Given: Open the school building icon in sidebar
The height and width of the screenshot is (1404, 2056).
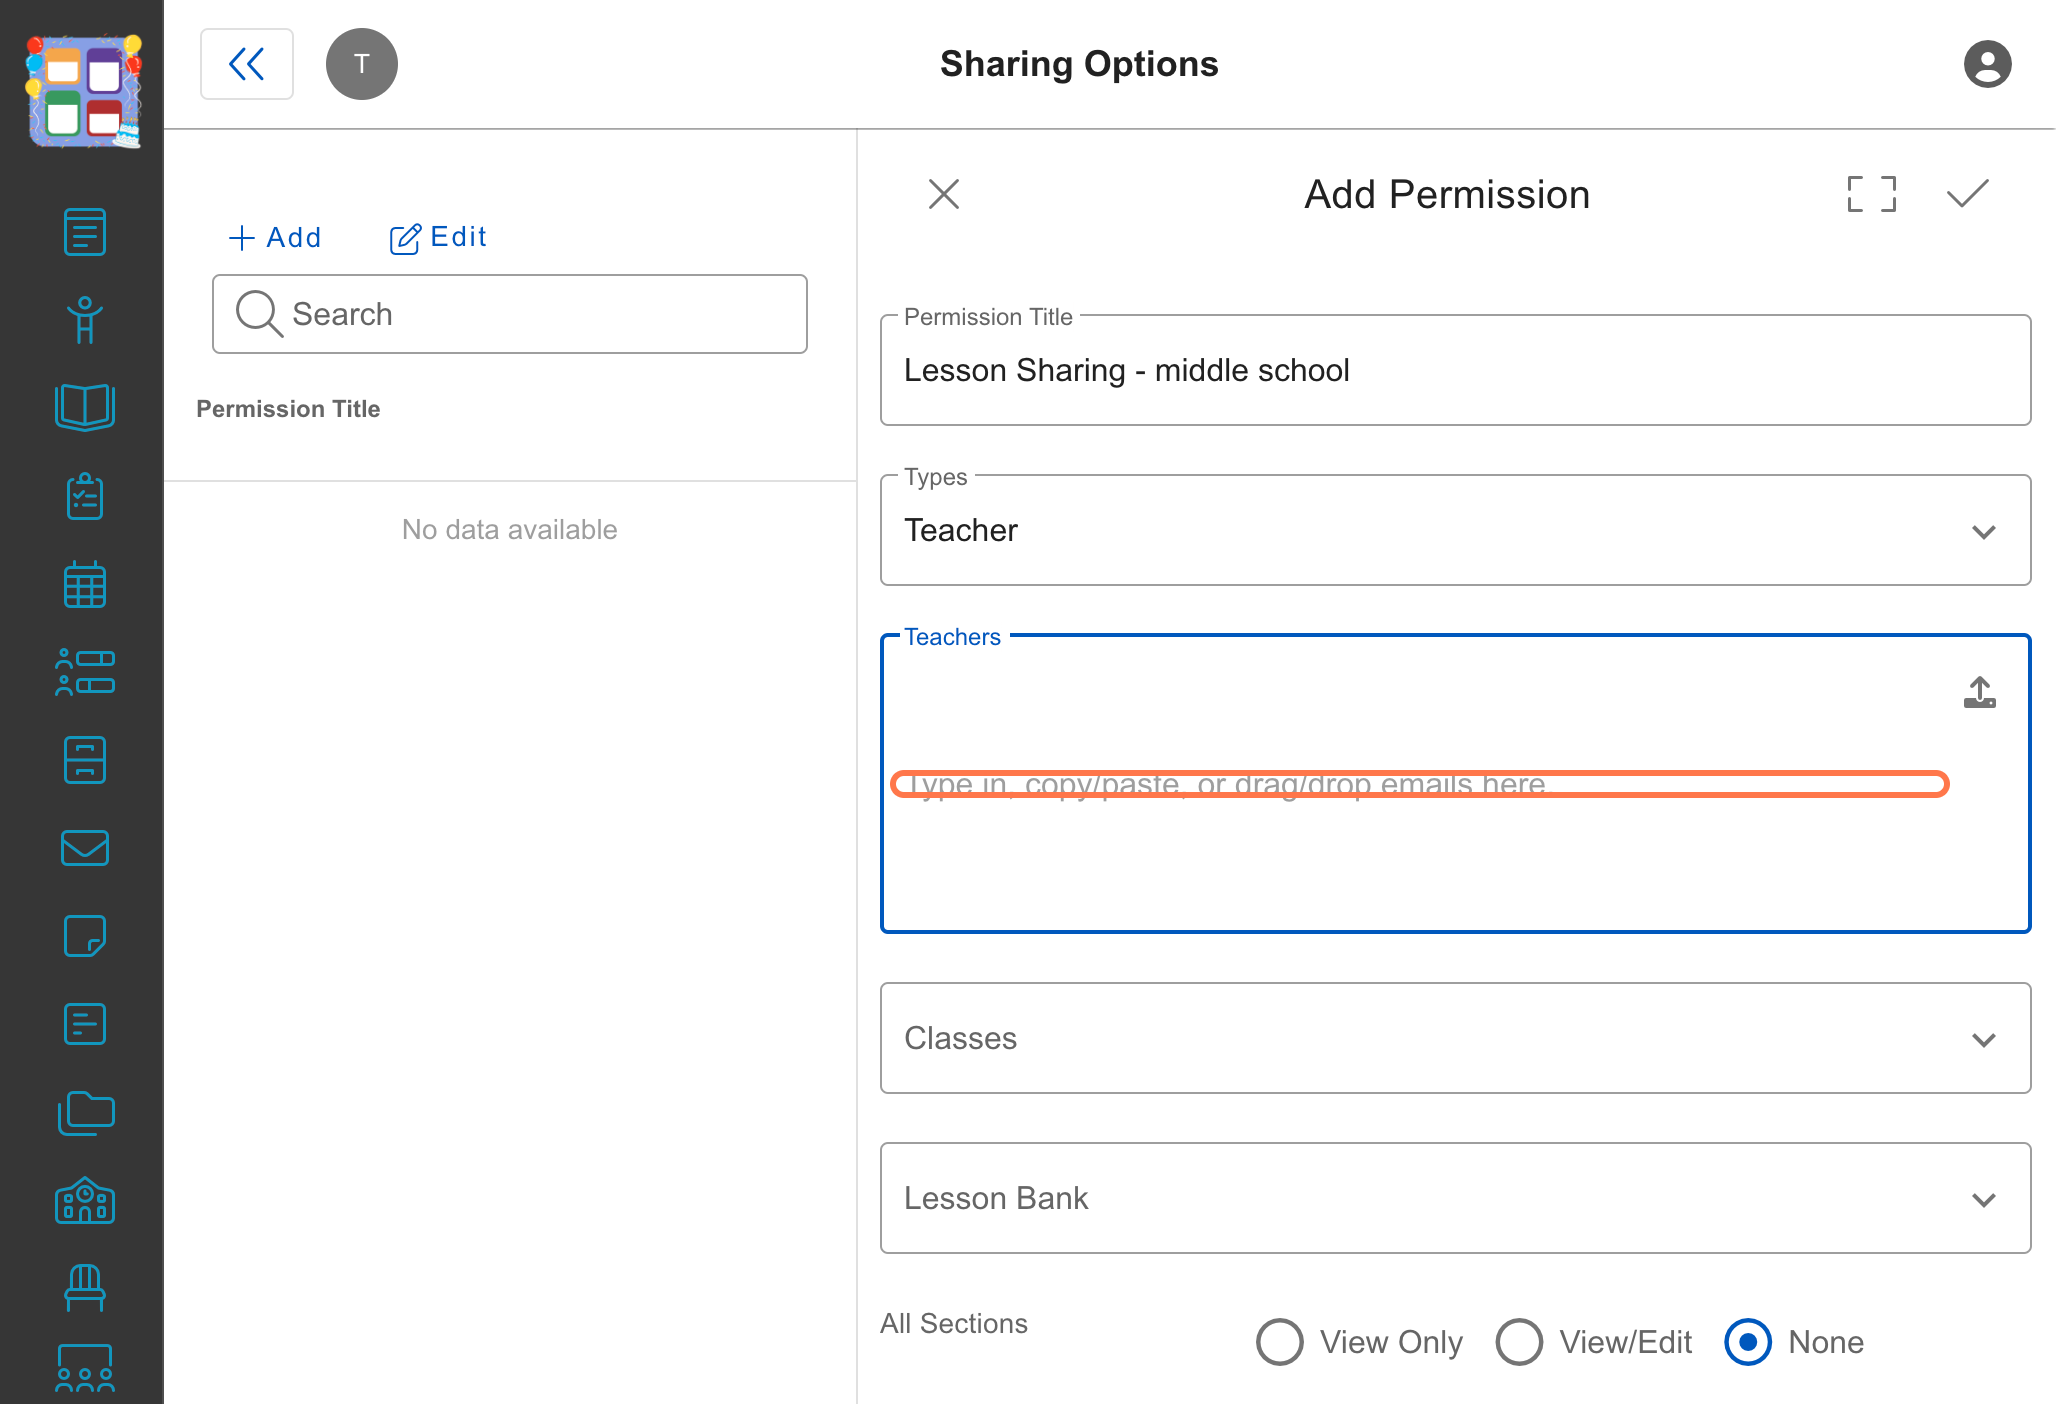Looking at the screenshot, I should (85, 1200).
